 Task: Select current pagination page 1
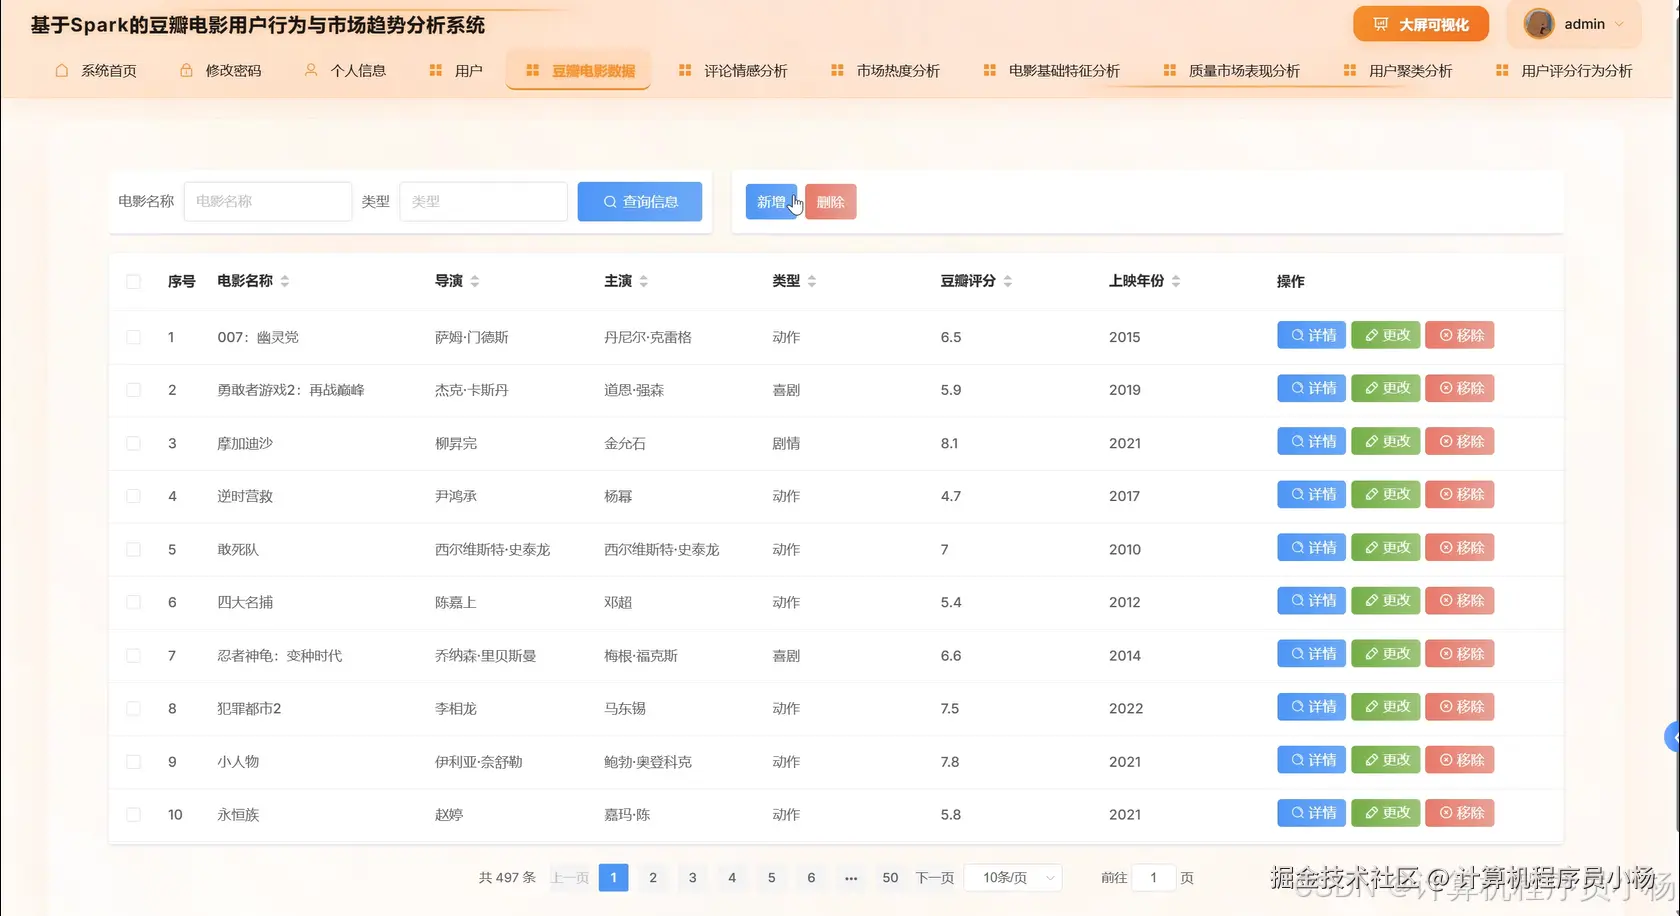[613, 877]
